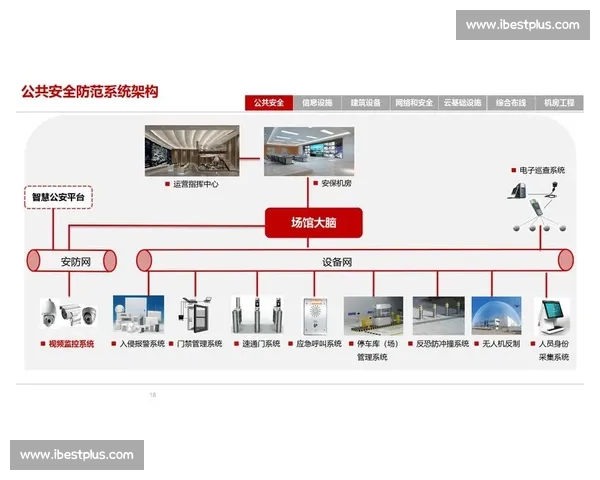Viewport: 600px width, 480px height.
Task: Click the 运营指挥中心 label
Action: (x=196, y=184)
